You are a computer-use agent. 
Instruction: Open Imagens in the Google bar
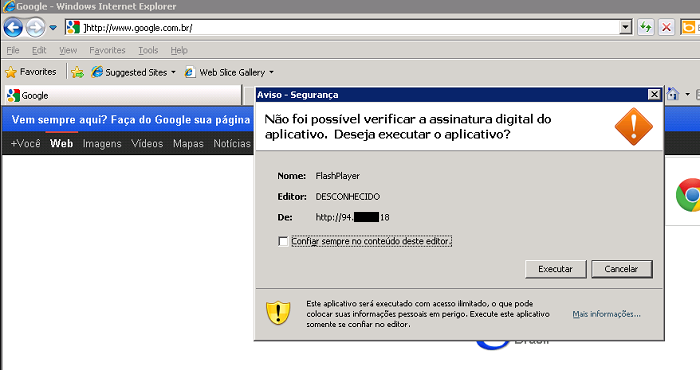tap(102, 143)
